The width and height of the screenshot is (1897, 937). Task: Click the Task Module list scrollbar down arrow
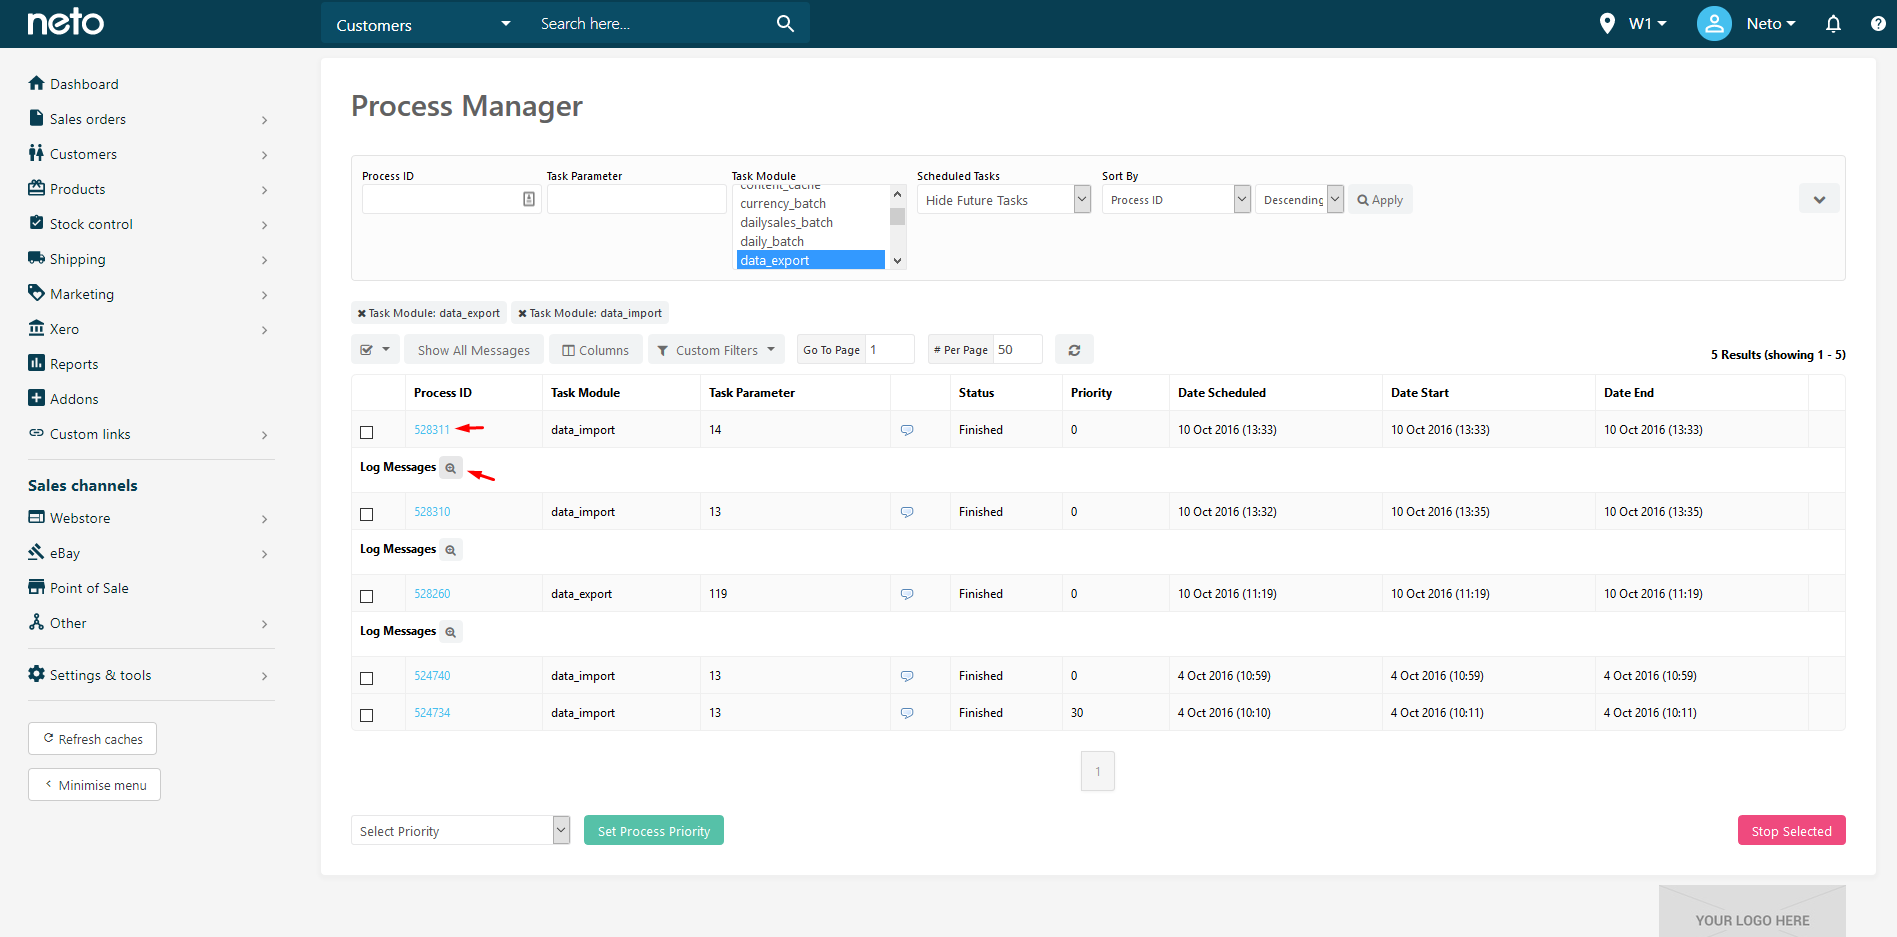(897, 261)
